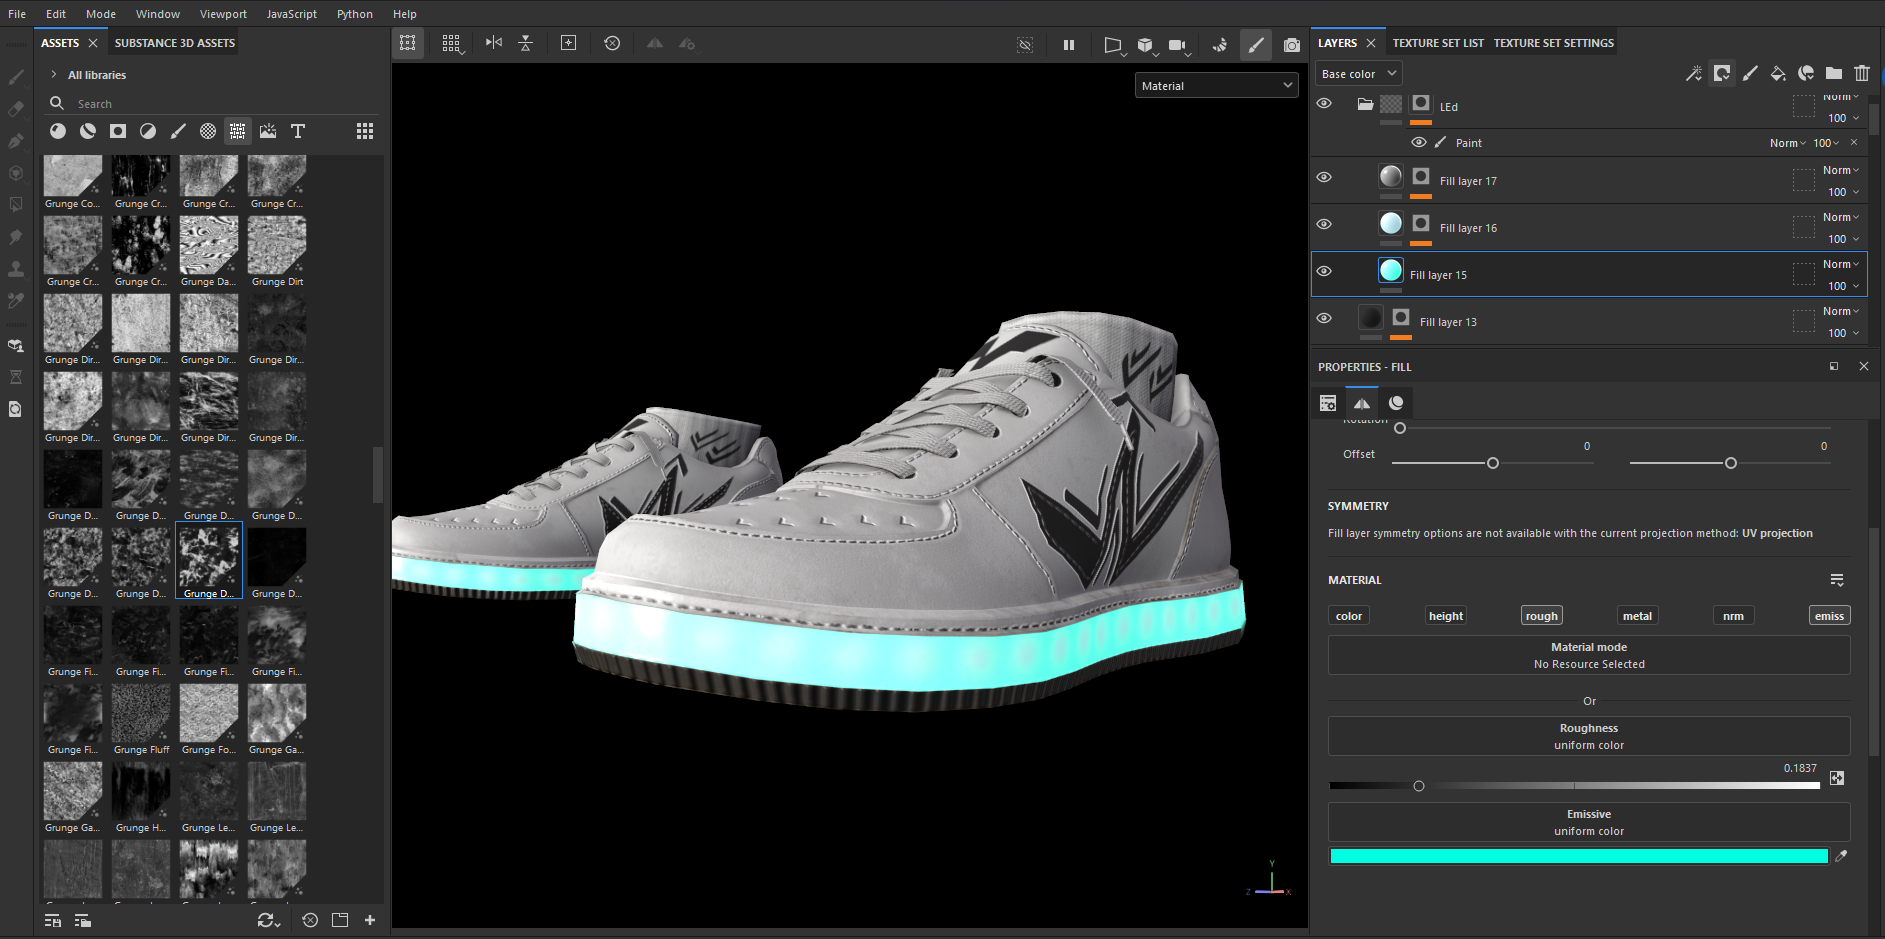The image size is (1885, 939).
Task: Click the Material mode resource button
Action: 1588,656
